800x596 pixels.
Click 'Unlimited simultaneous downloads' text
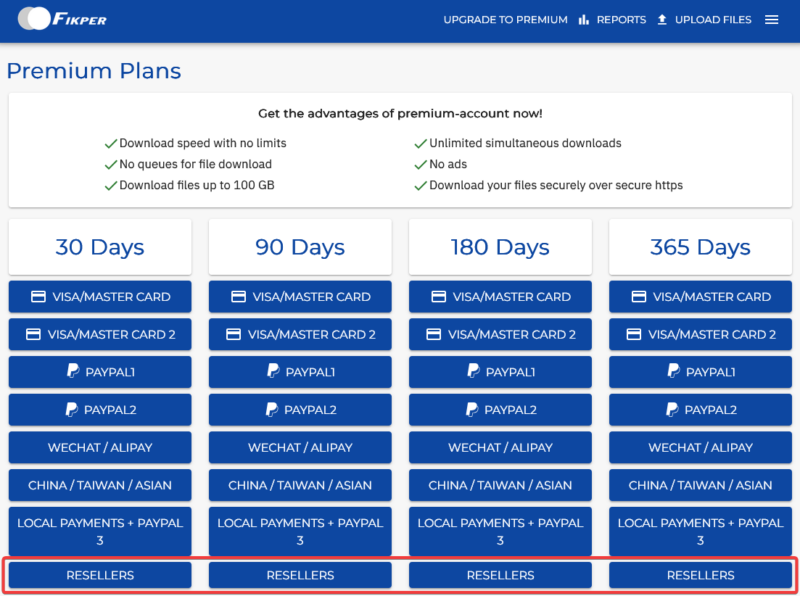coord(525,143)
